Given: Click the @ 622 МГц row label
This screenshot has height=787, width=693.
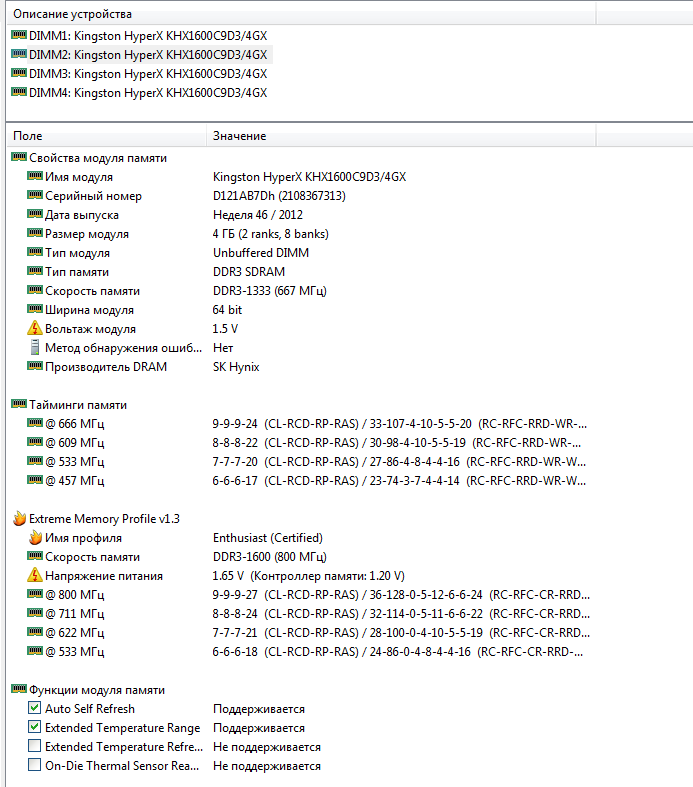Looking at the screenshot, I should click(x=75, y=633).
